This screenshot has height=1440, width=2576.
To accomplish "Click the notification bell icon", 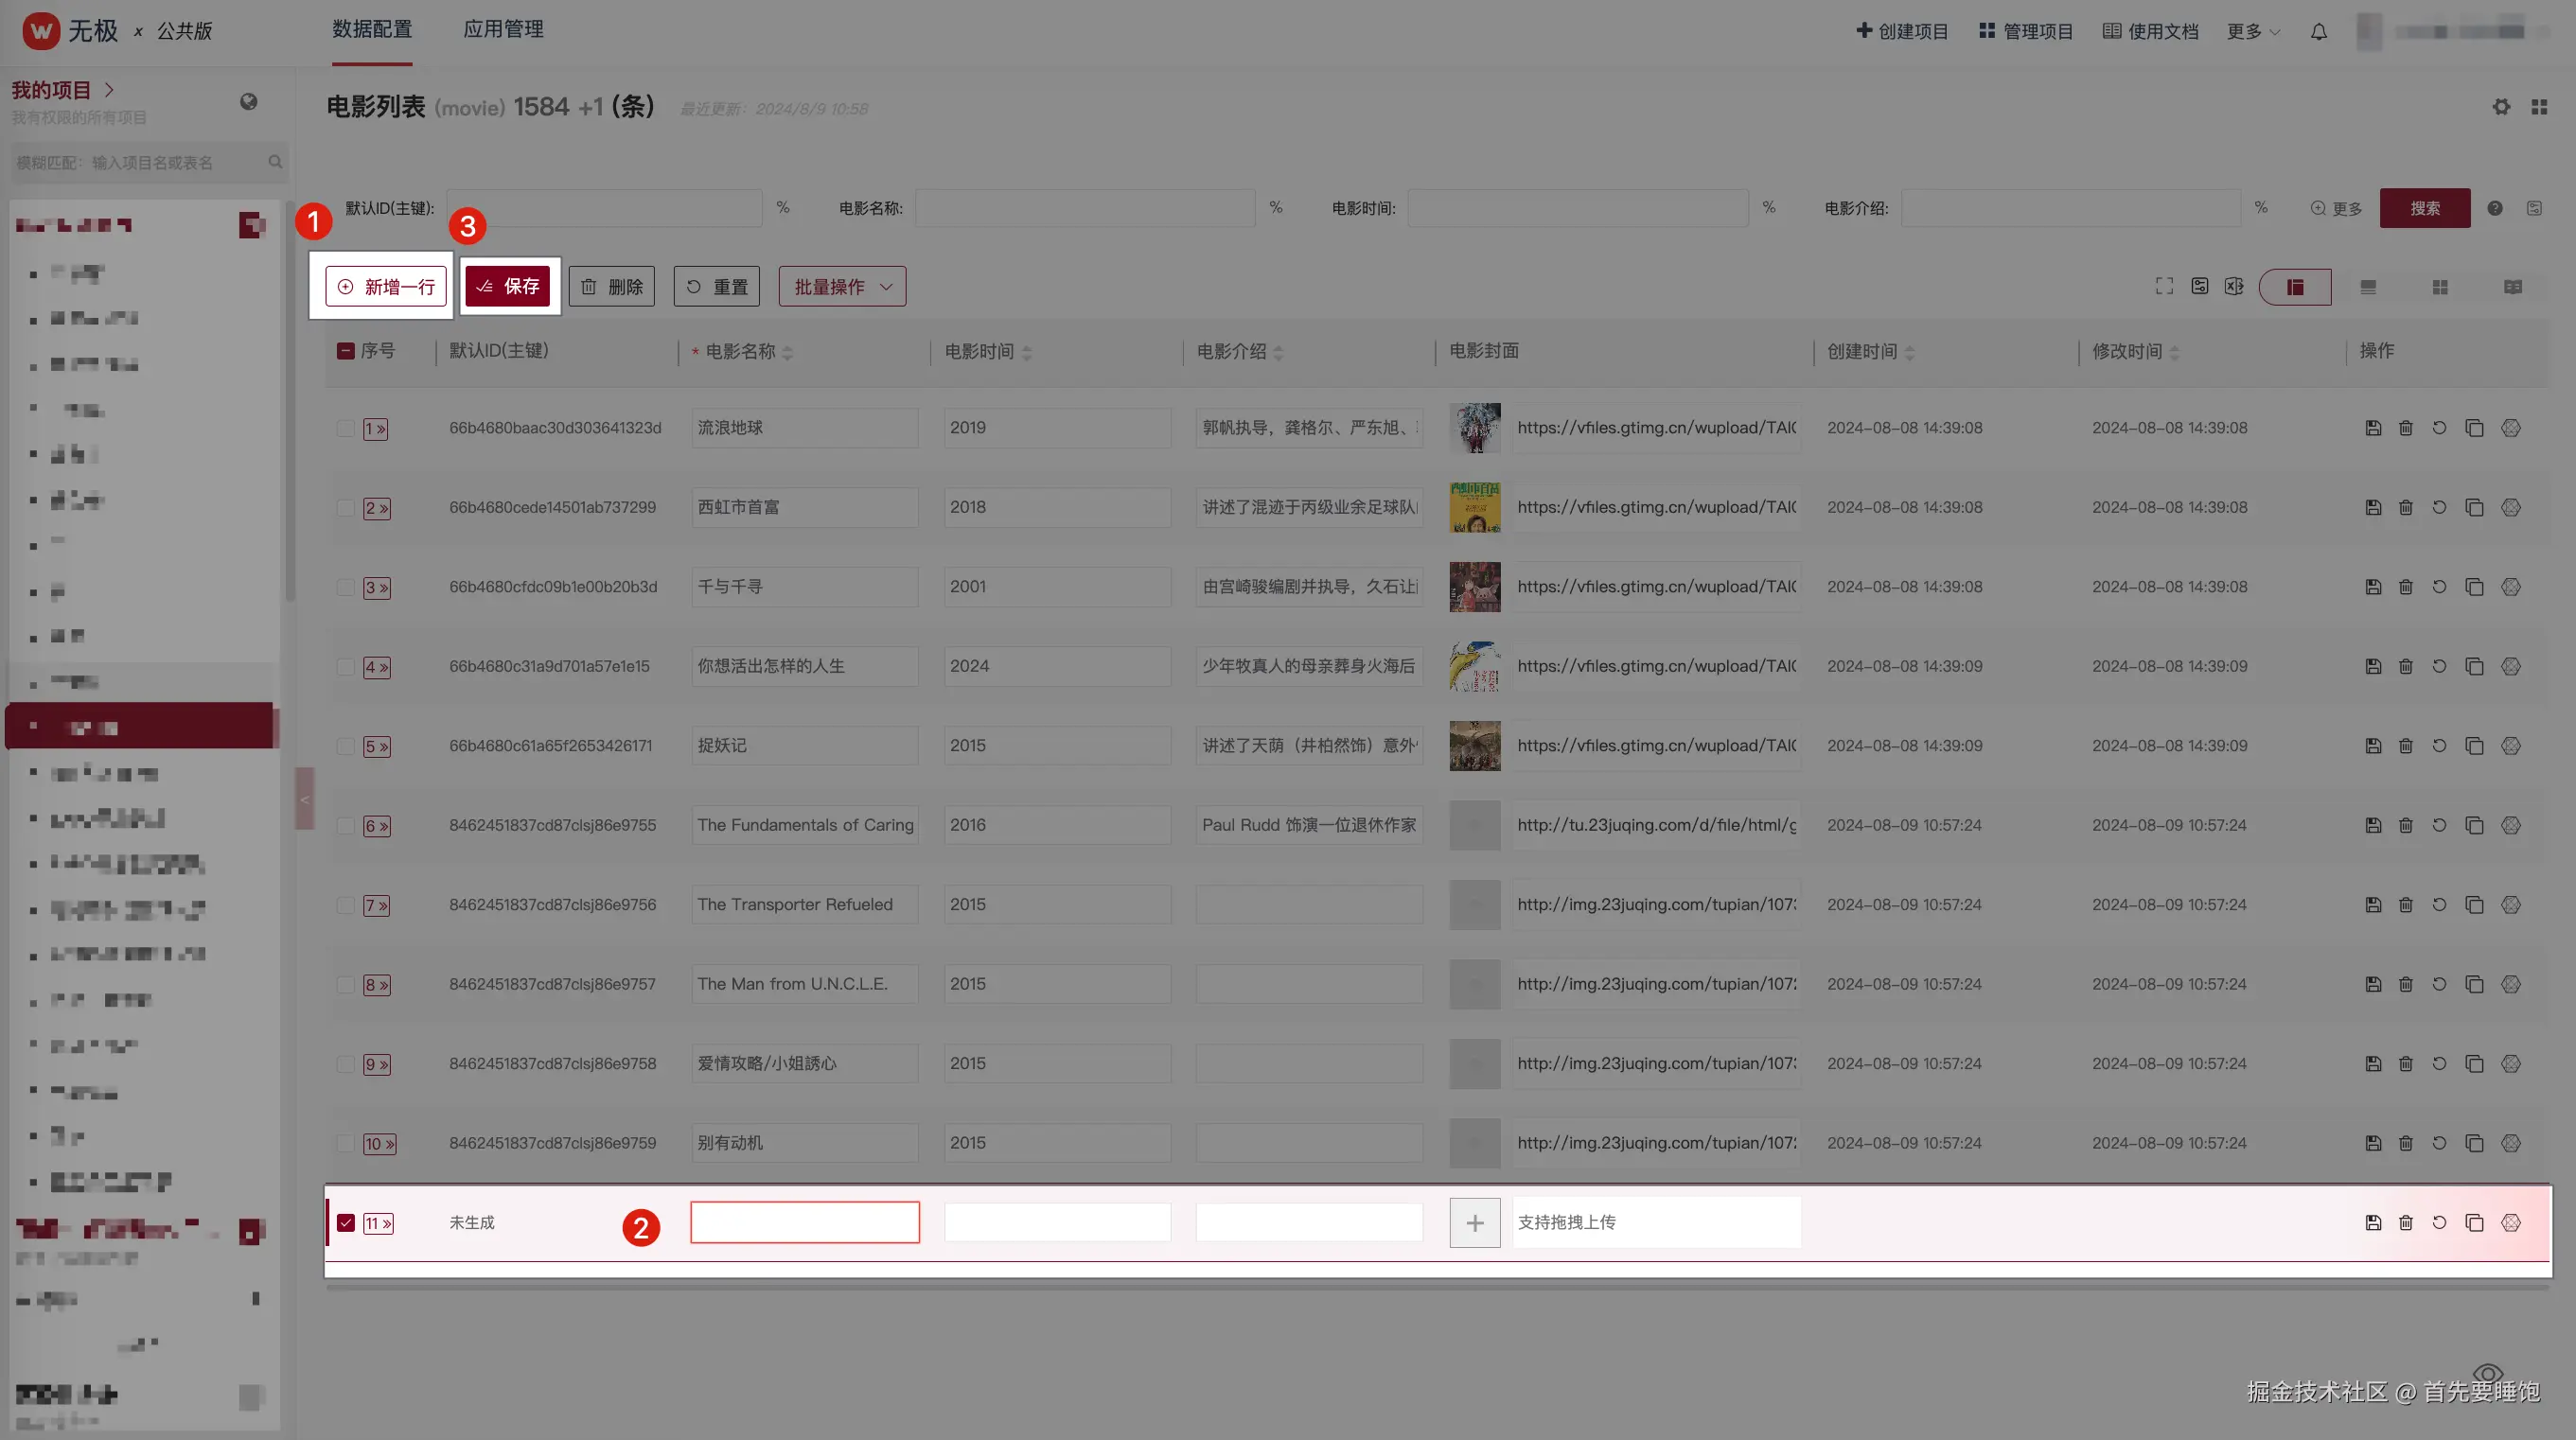I will coord(2318,32).
